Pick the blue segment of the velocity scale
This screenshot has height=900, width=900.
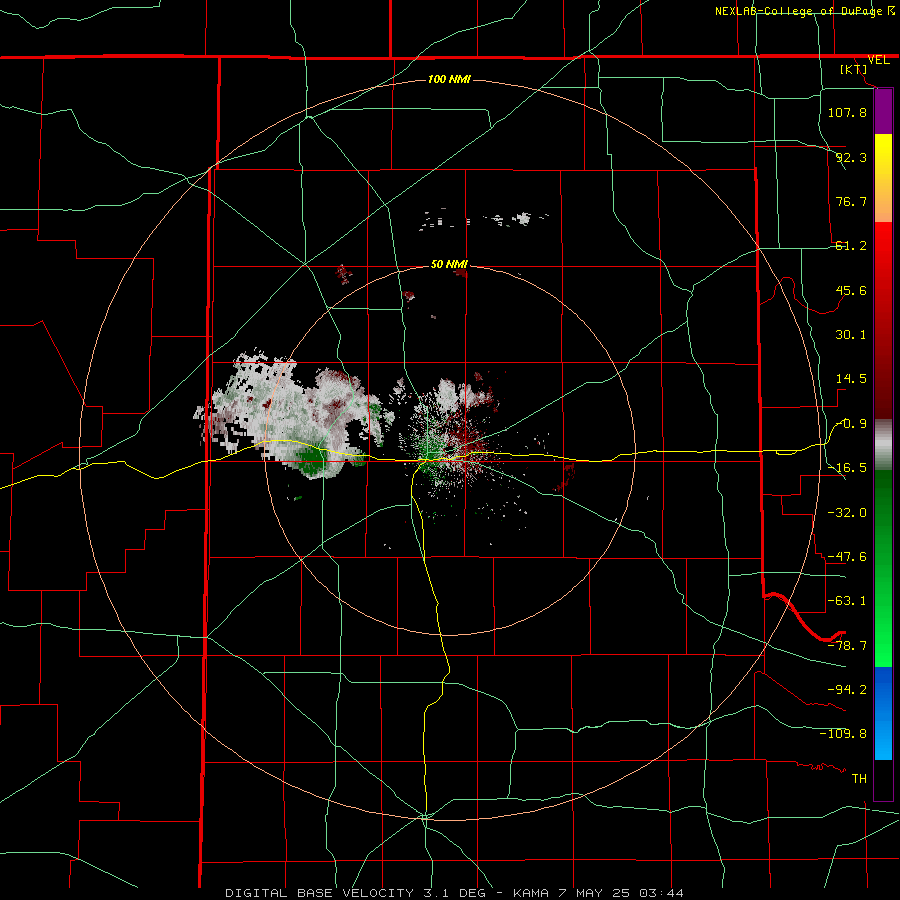883,713
